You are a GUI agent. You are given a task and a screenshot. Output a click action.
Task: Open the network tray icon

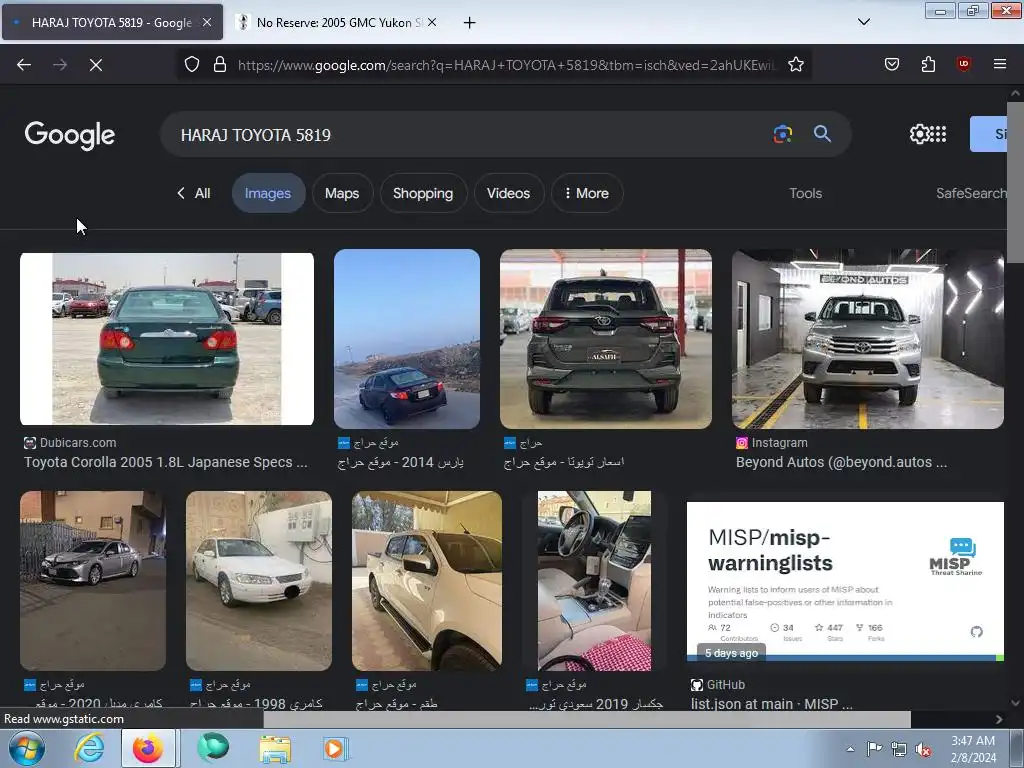pyautogui.click(x=899, y=750)
